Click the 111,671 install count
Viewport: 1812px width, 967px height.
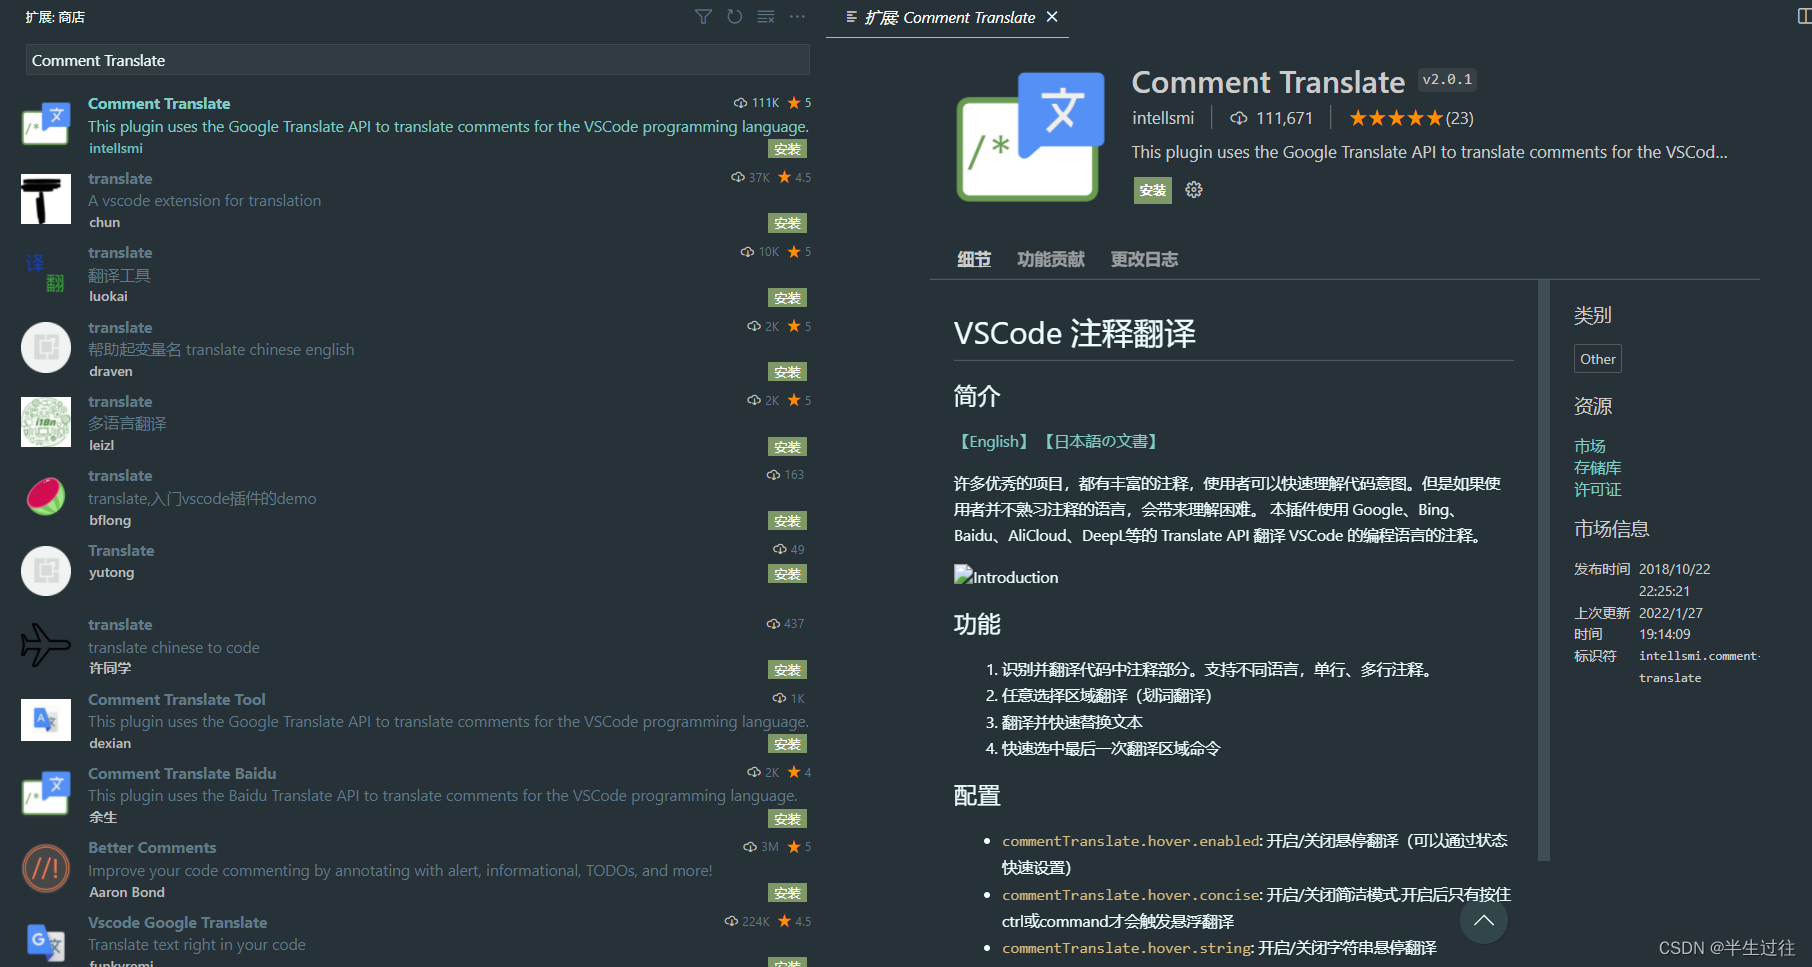click(x=1271, y=118)
